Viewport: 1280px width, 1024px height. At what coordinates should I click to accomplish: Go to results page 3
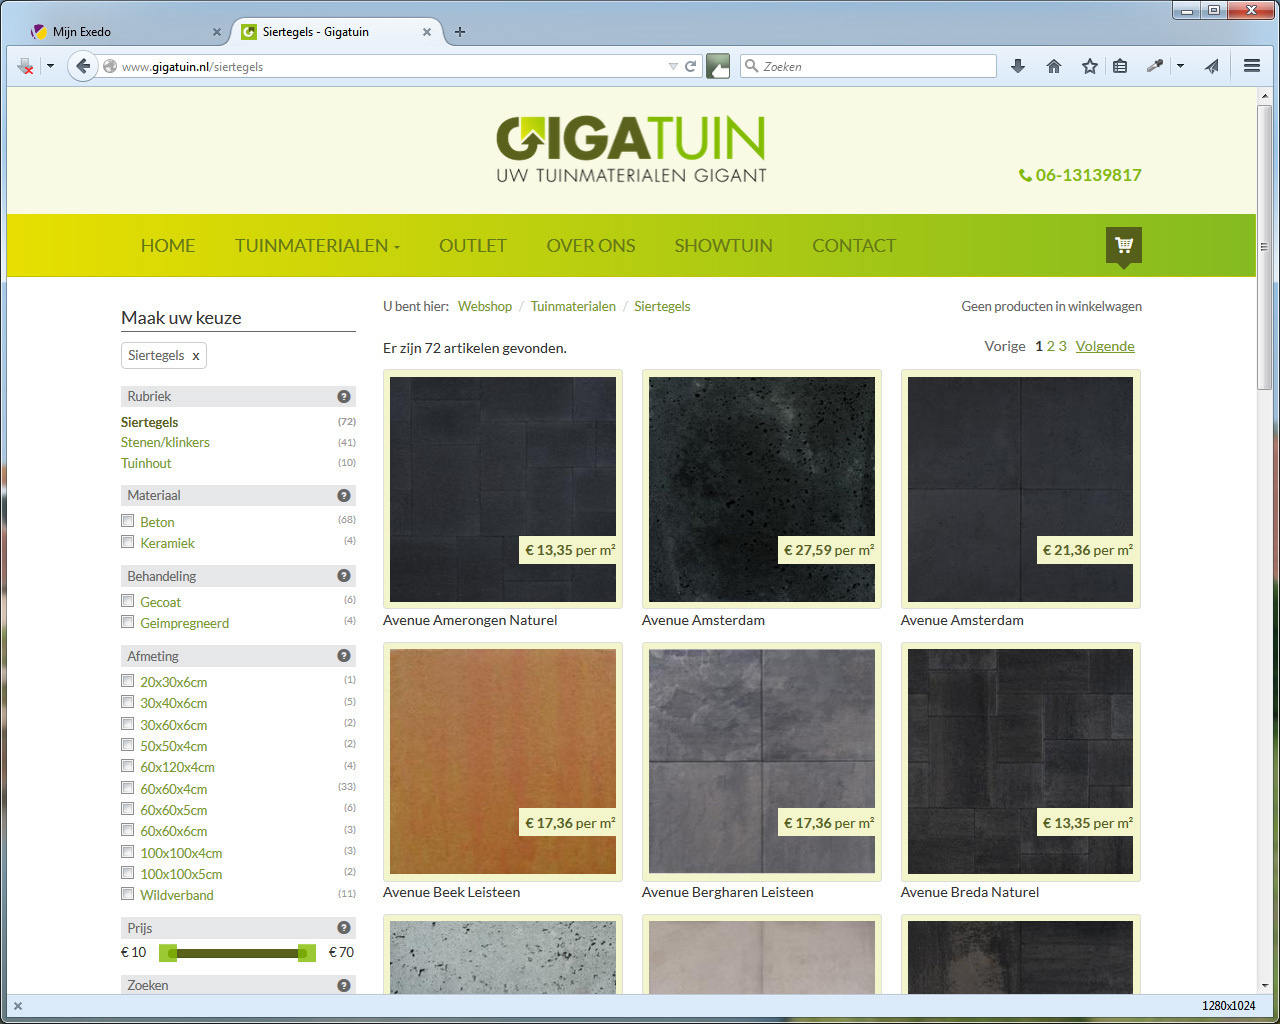pos(1062,346)
